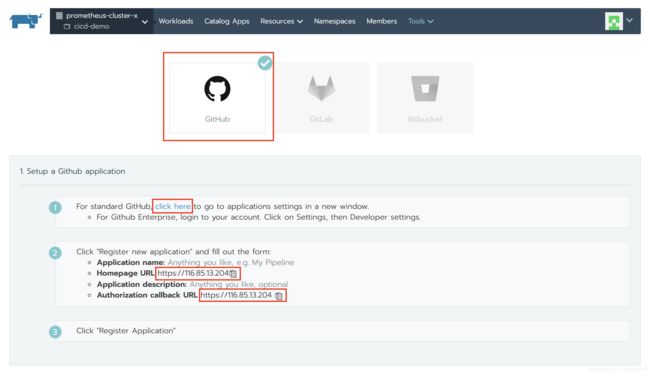The height and width of the screenshot is (374, 650).
Task: Follow the 'click here' link to GitHub settings
Action: pos(173,206)
